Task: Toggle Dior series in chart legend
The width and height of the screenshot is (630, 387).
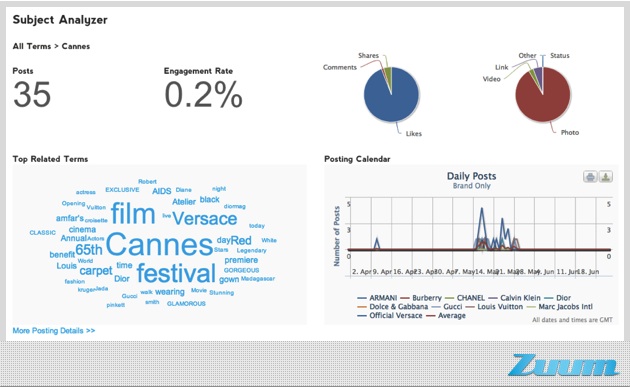Action: coord(558,298)
